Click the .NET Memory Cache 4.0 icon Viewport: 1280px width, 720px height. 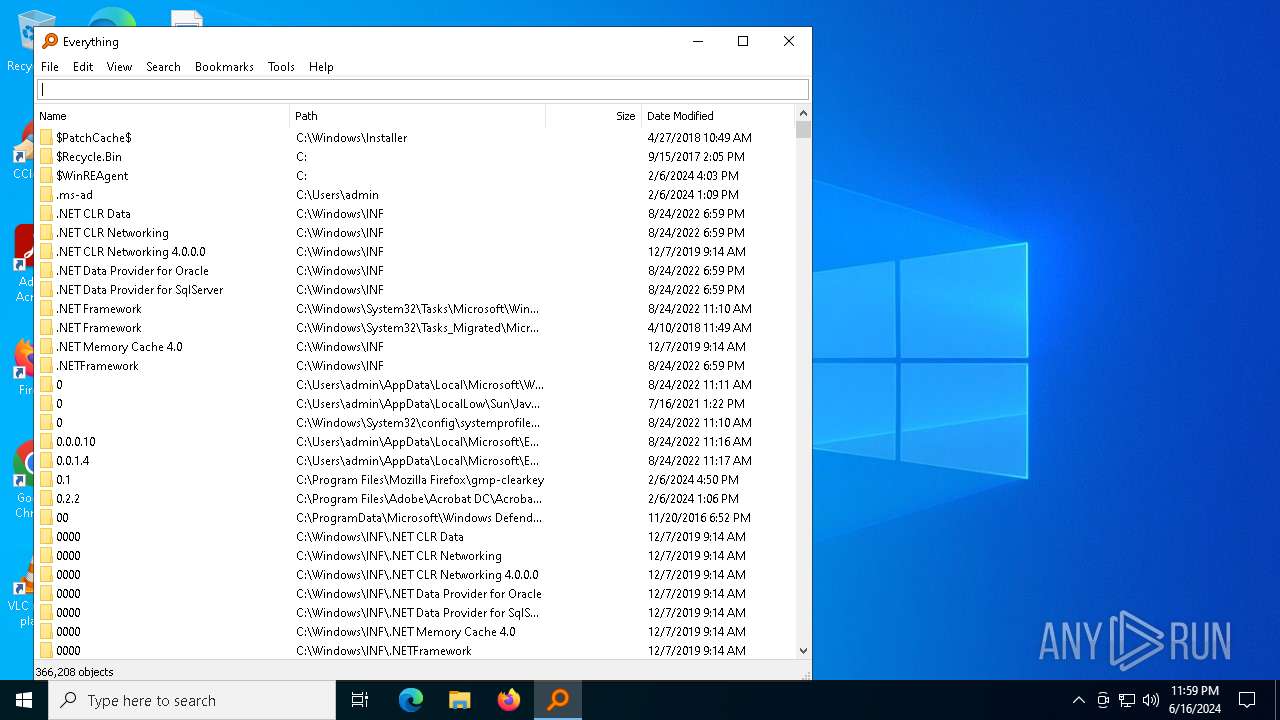[46, 346]
